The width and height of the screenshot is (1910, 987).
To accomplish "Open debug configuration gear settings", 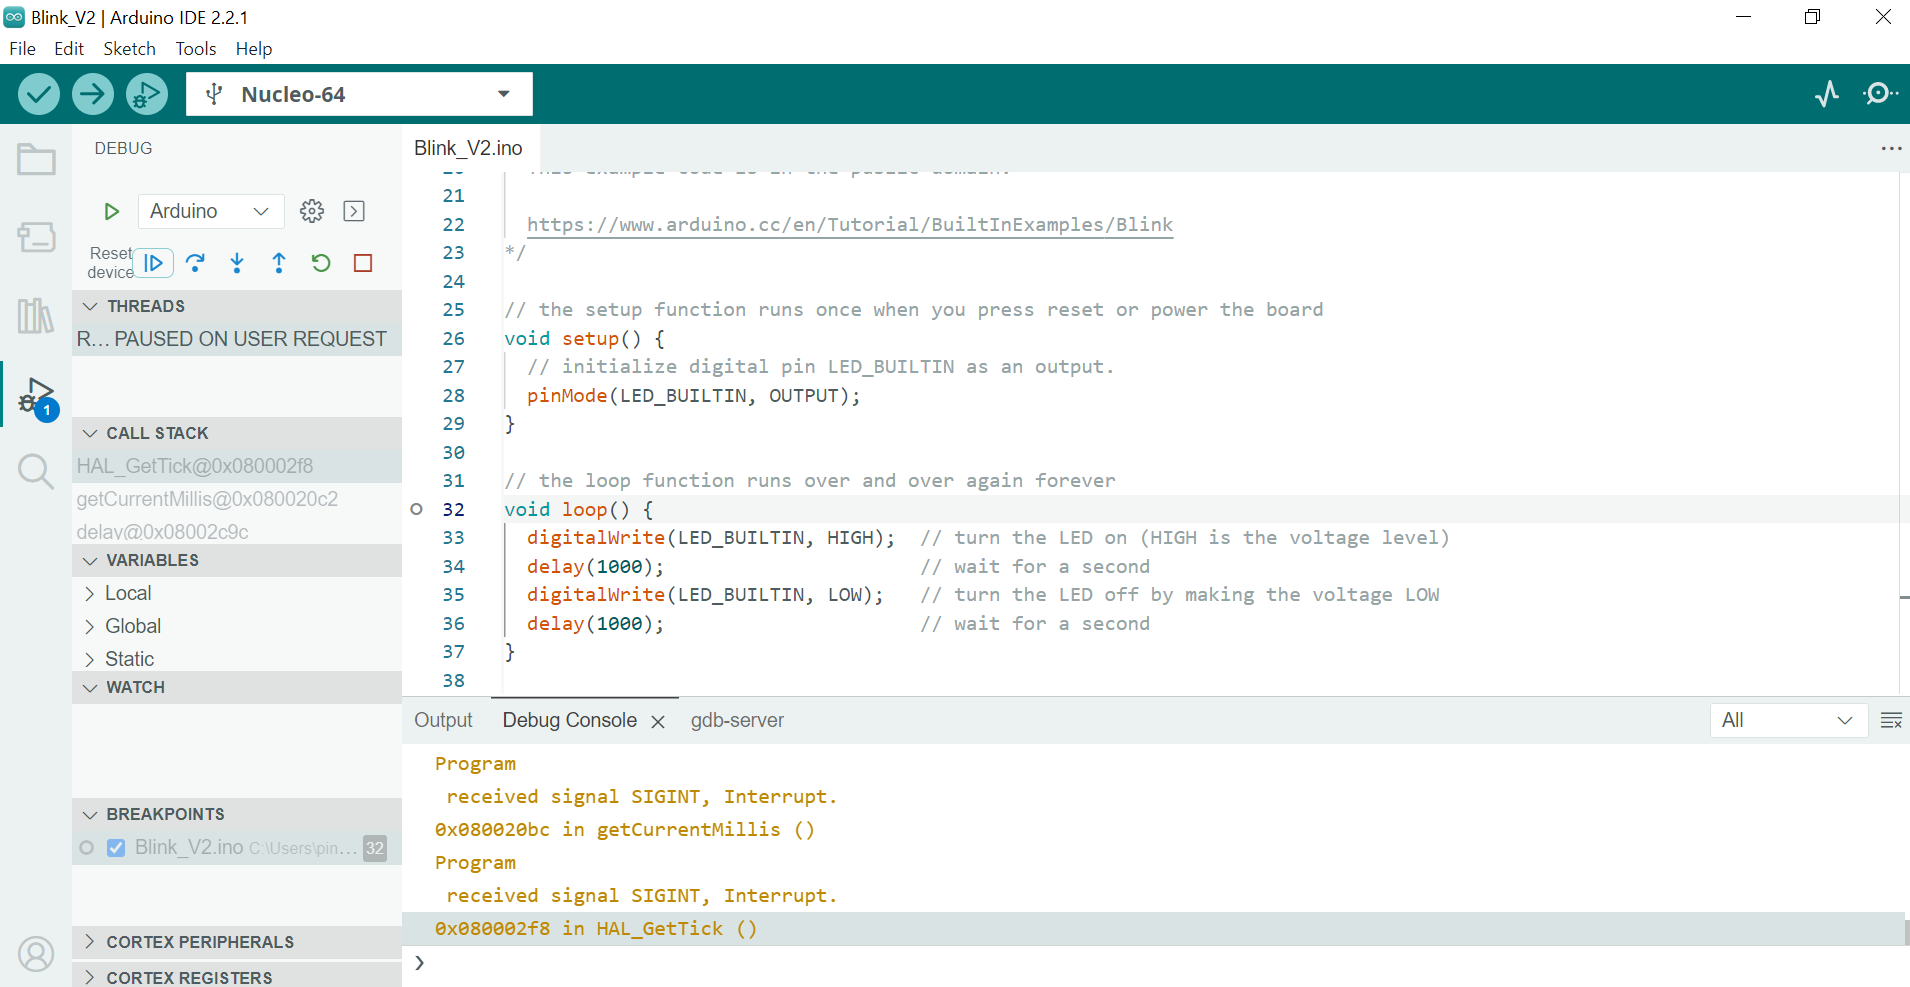I will point(312,211).
